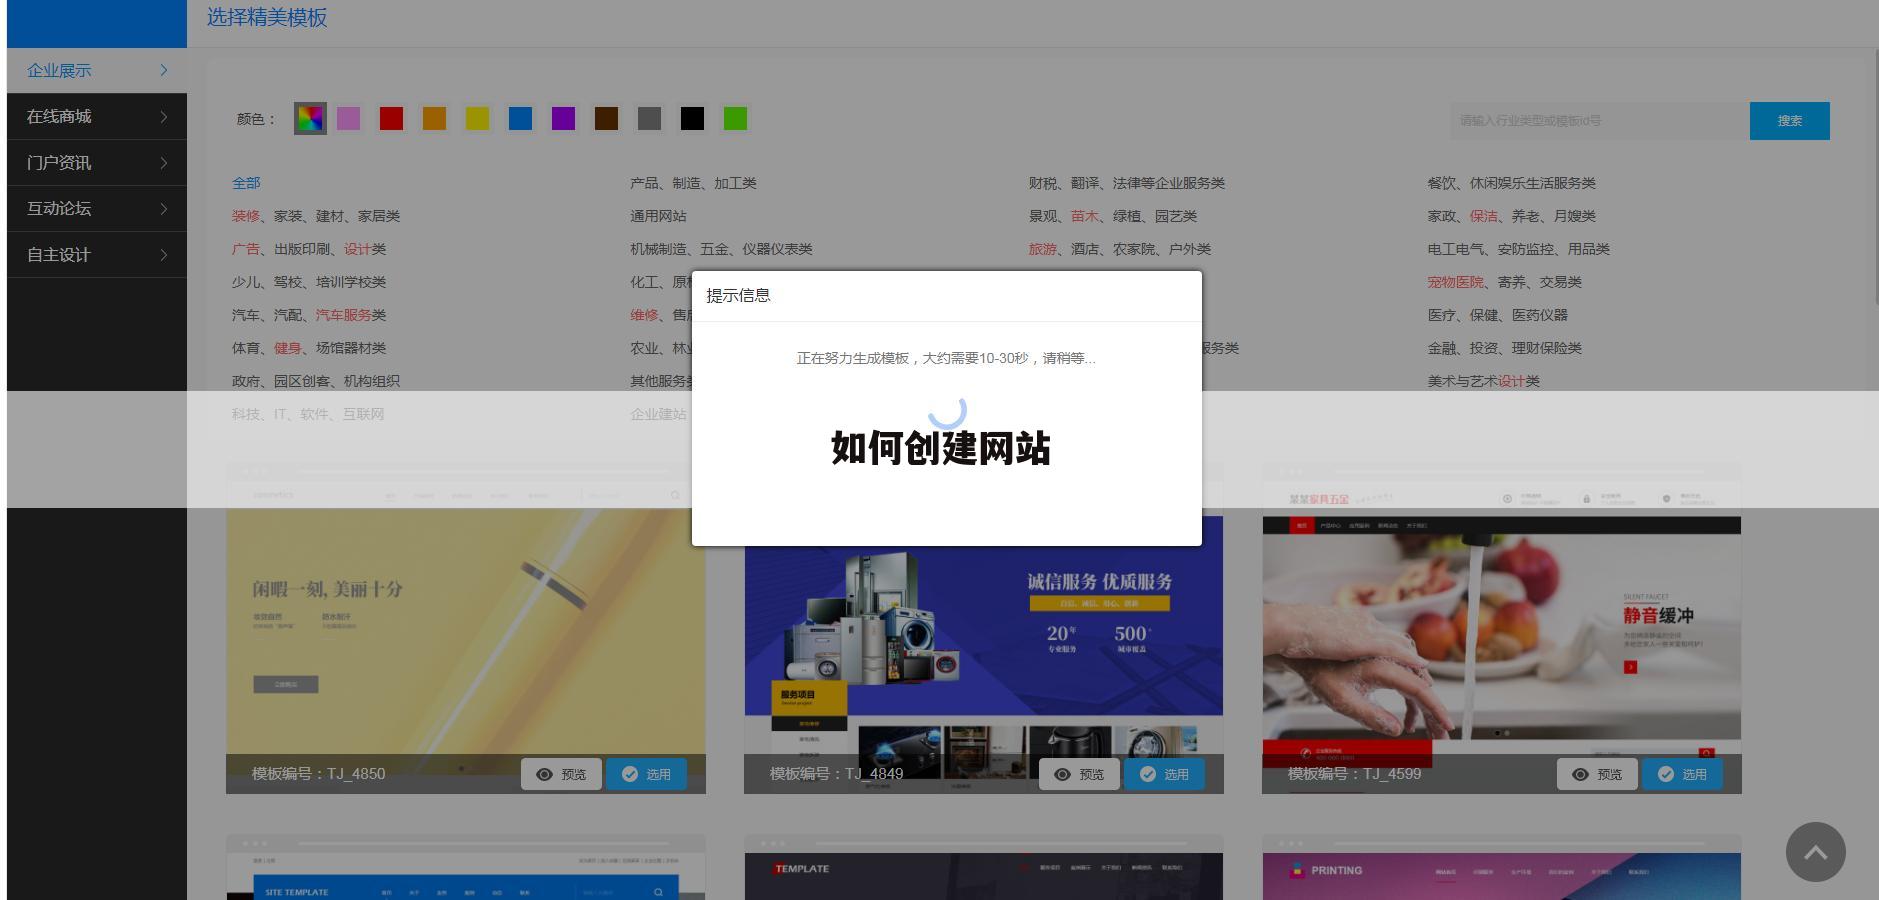The image size is (1879, 900).
Task: Filter by 景观、苗木、绿植、园艺类
Action: click(x=1113, y=216)
